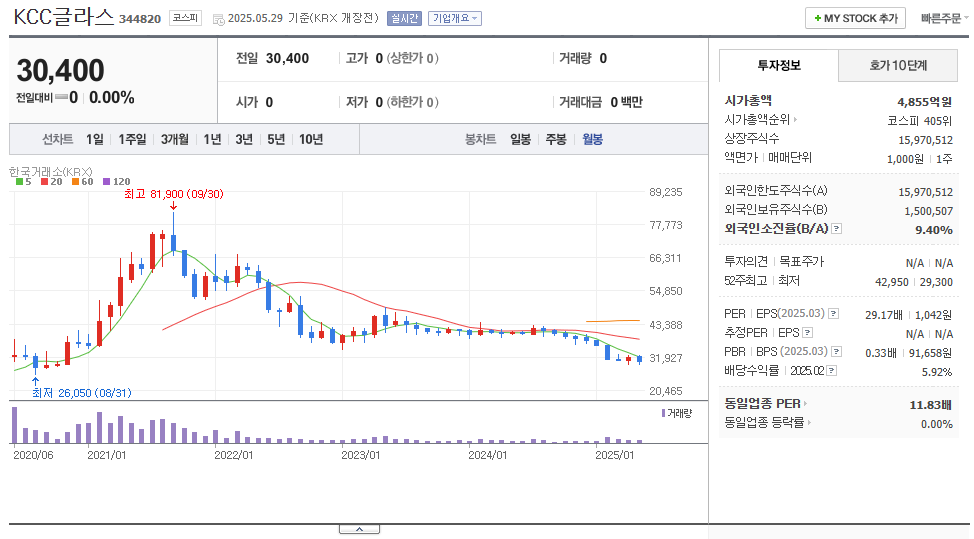Viewport: 974px width, 539px height.
Task: Click the 최저 26,050 (08/31) chart label
Action: pos(81,393)
